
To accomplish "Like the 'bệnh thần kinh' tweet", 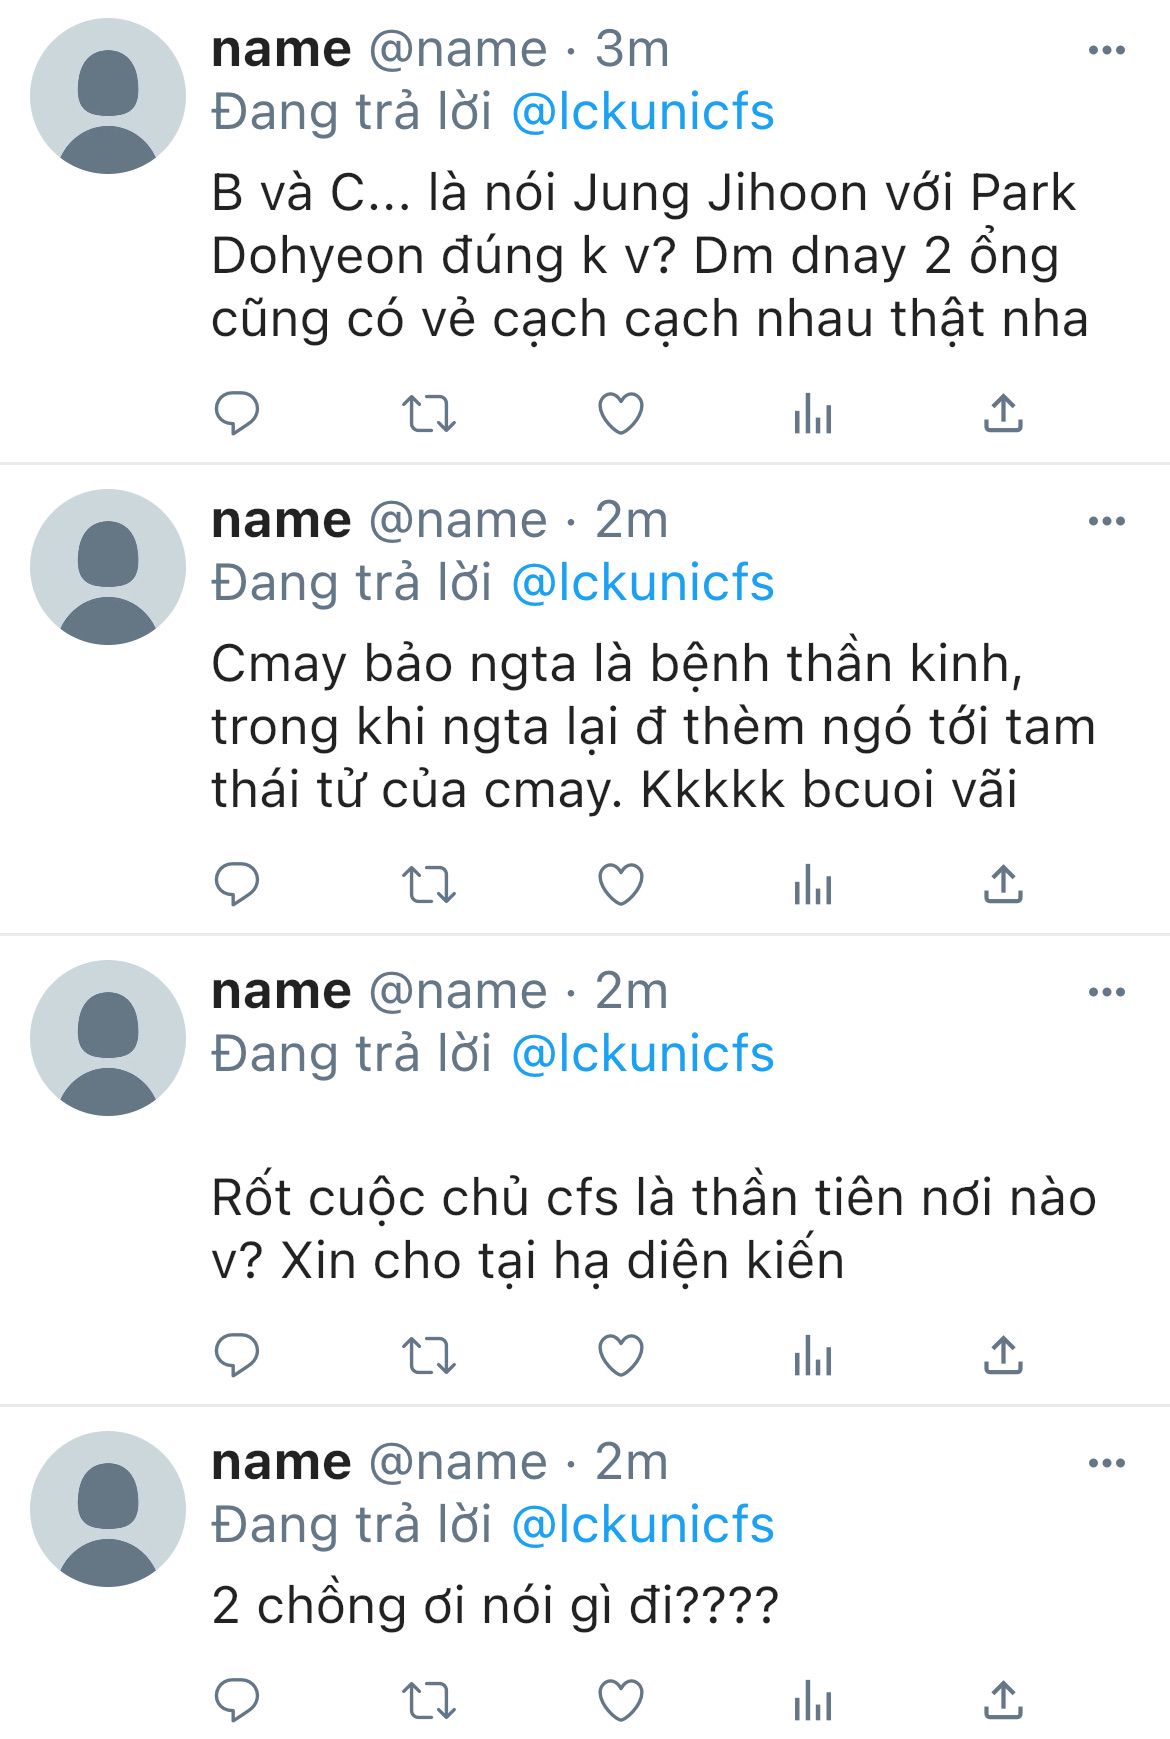I will coord(620,884).
